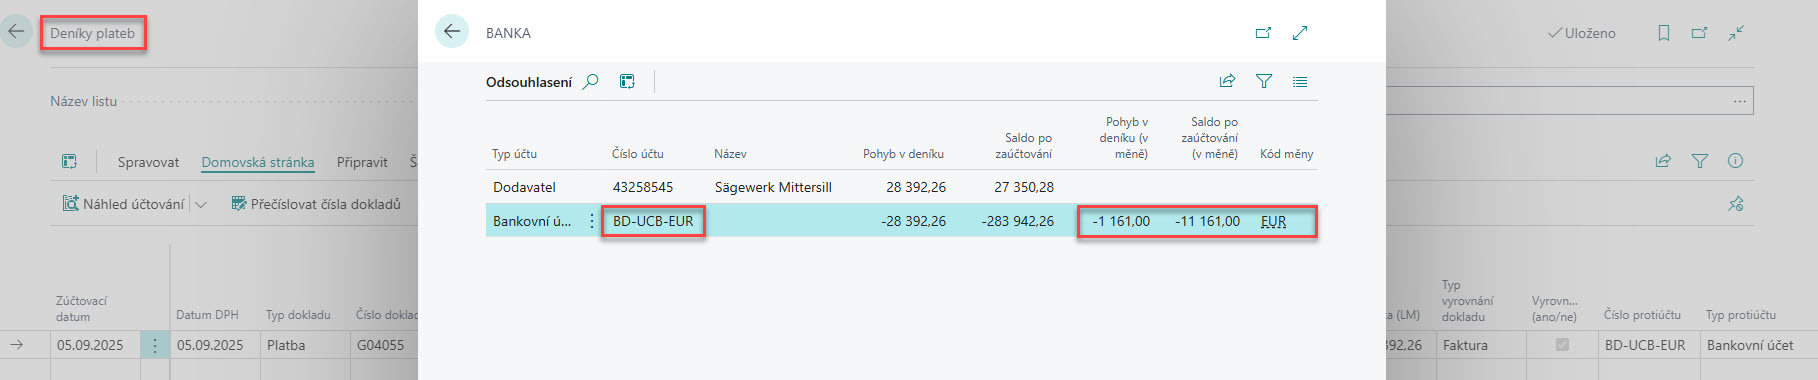Toggle list view options in BANKA dialog

pyautogui.click(x=1300, y=82)
